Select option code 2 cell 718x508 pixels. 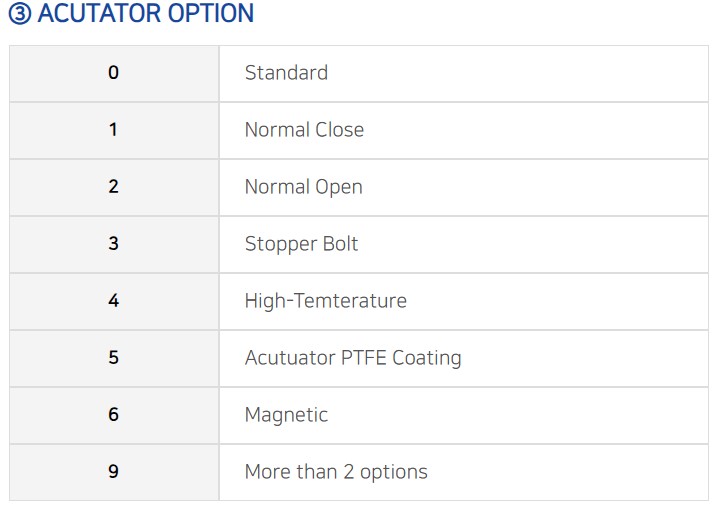click(x=114, y=187)
